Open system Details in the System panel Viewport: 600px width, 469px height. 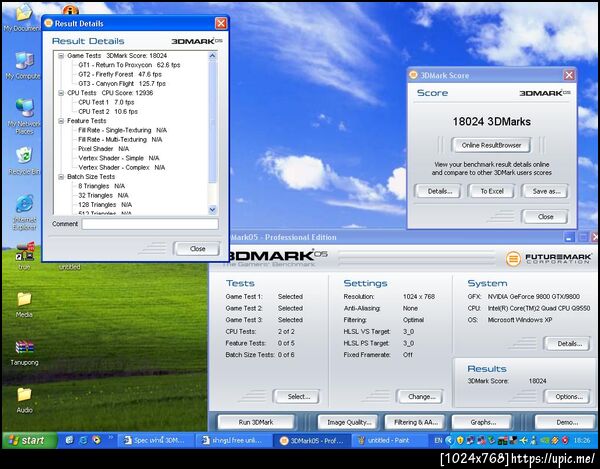pyautogui.click(x=569, y=344)
